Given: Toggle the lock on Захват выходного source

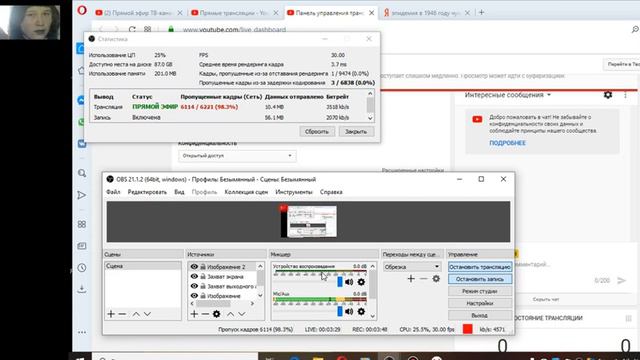Looking at the screenshot, I should [203, 286].
